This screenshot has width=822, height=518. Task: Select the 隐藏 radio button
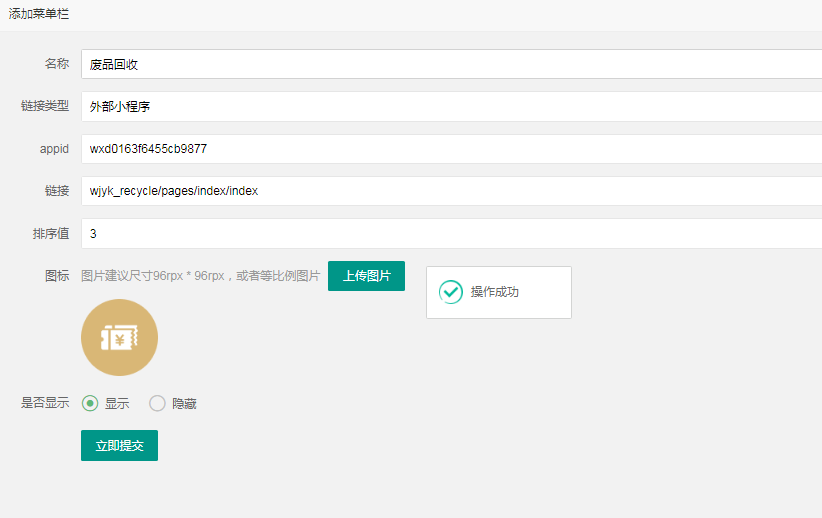pos(157,403)
